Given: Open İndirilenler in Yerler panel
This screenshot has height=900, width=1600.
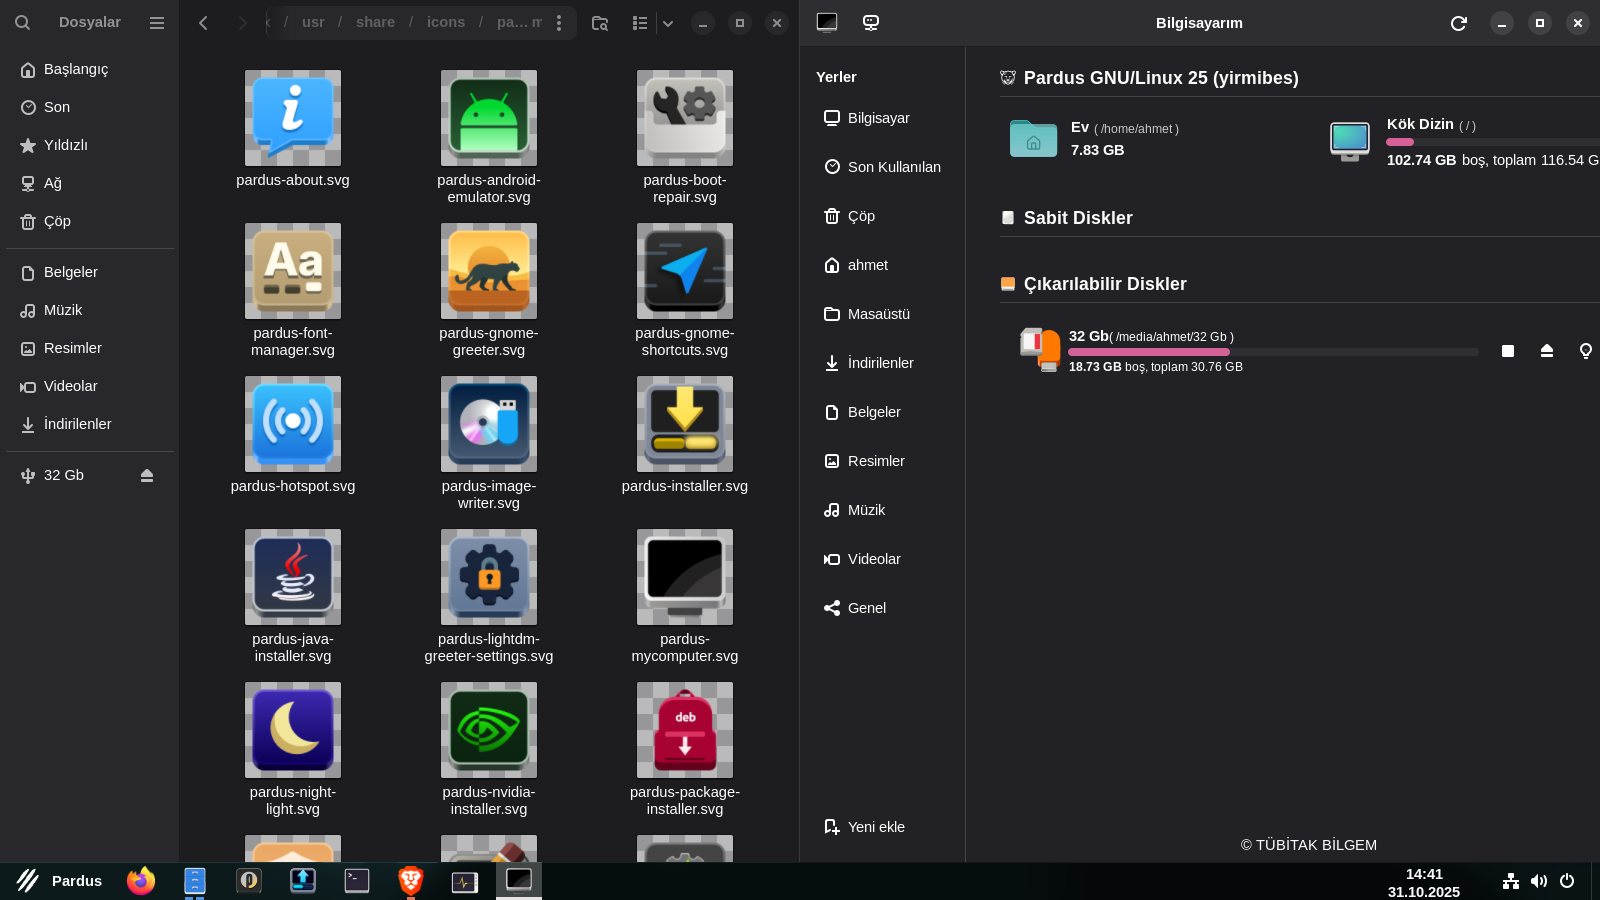Looking at the screenshot, I should (x=880, y=363).
